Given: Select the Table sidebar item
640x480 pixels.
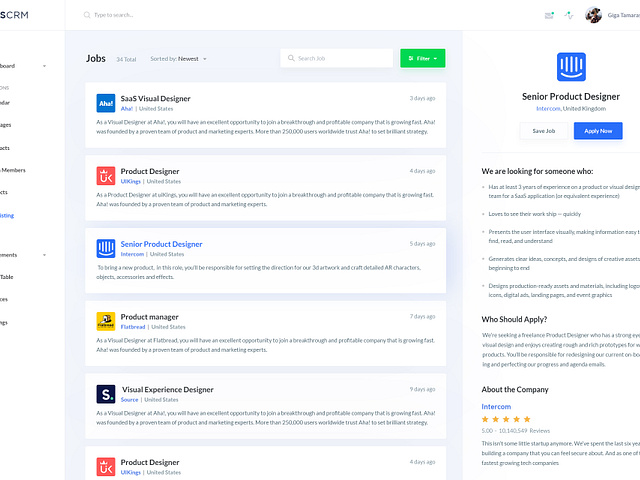Looking at the screenshot, I should (7, 277).
